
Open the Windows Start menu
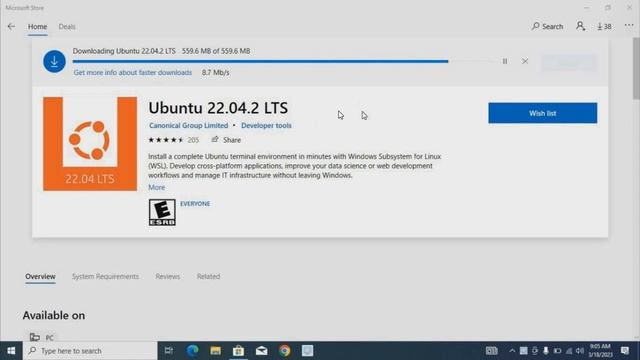click(x=11, y=351)
